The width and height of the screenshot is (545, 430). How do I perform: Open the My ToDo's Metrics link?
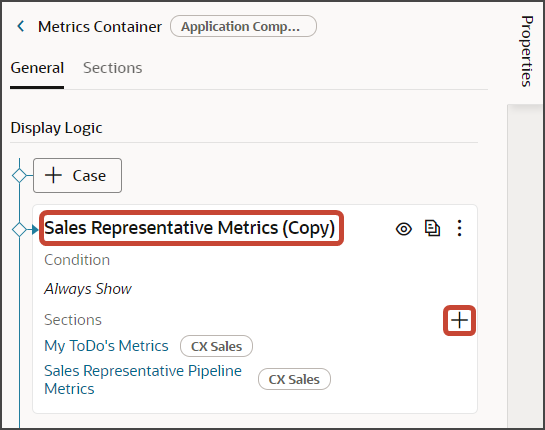(106, 346)
